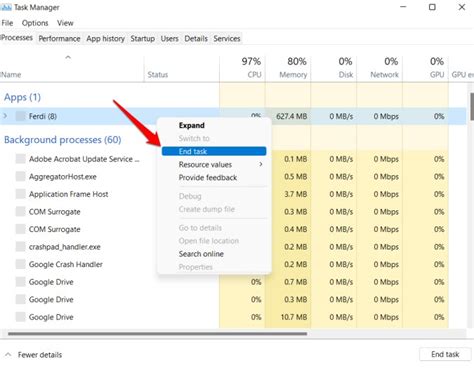Image resolution: width=474 pixels, height=368 pixels.
Task: Switch to the Performance tab
Action: (59, 39)
